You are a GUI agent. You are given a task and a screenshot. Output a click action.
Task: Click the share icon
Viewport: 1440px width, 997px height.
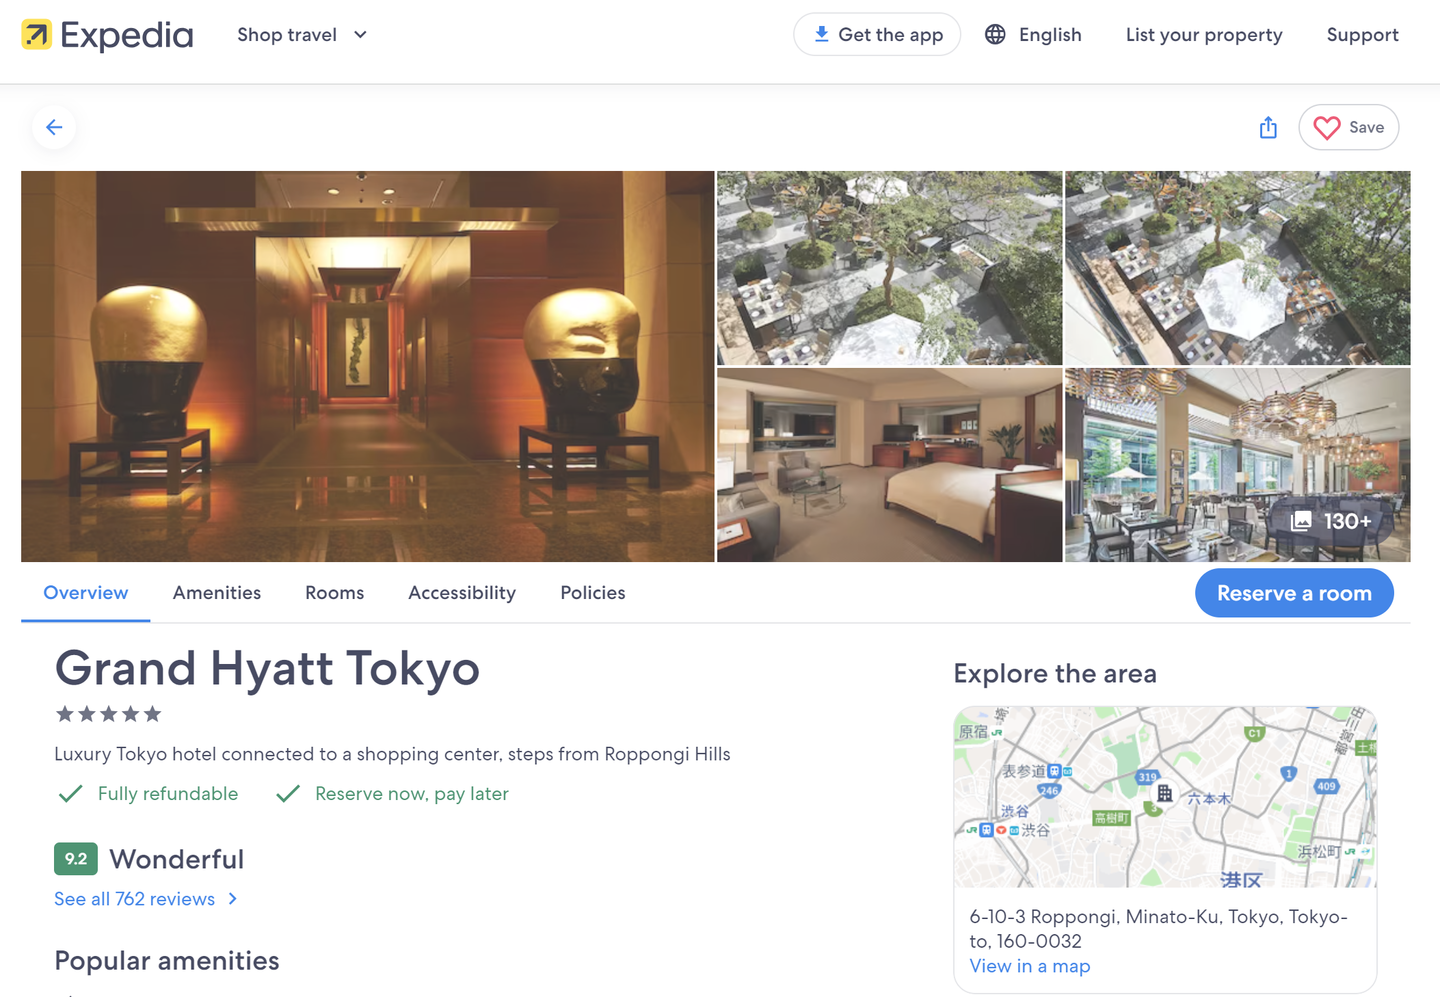1268,127
